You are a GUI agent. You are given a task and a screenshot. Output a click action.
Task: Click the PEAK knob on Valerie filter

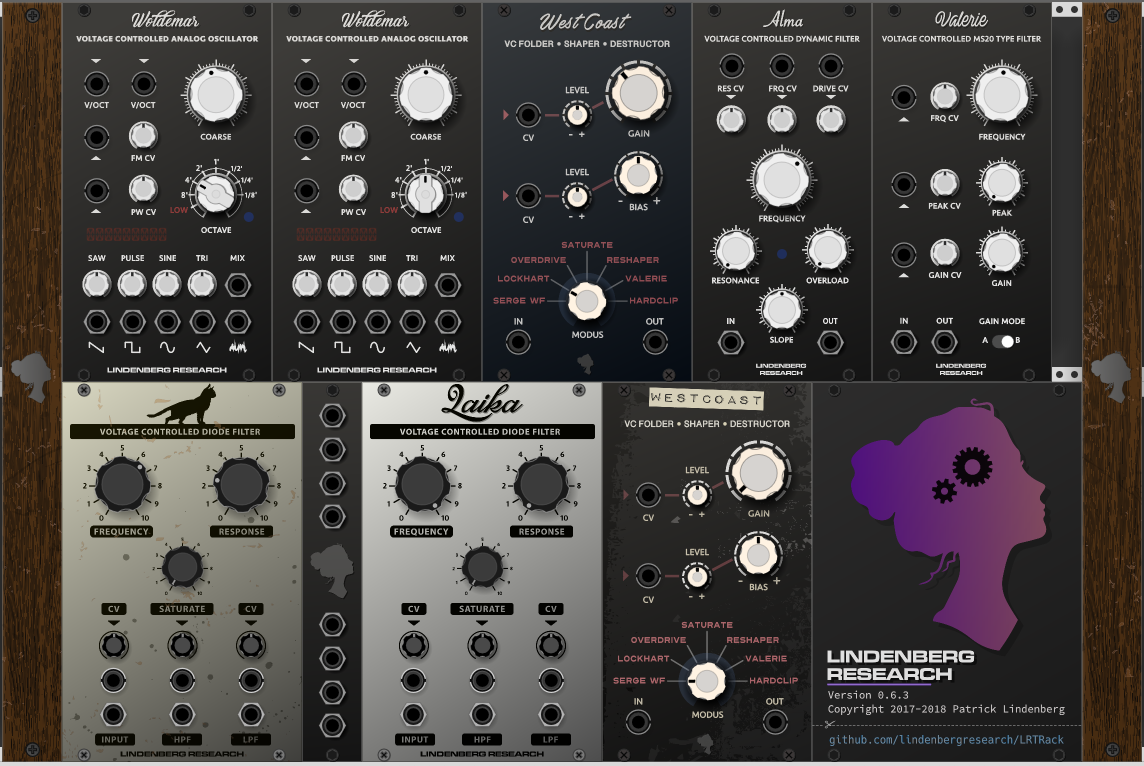pos(1002,182)
